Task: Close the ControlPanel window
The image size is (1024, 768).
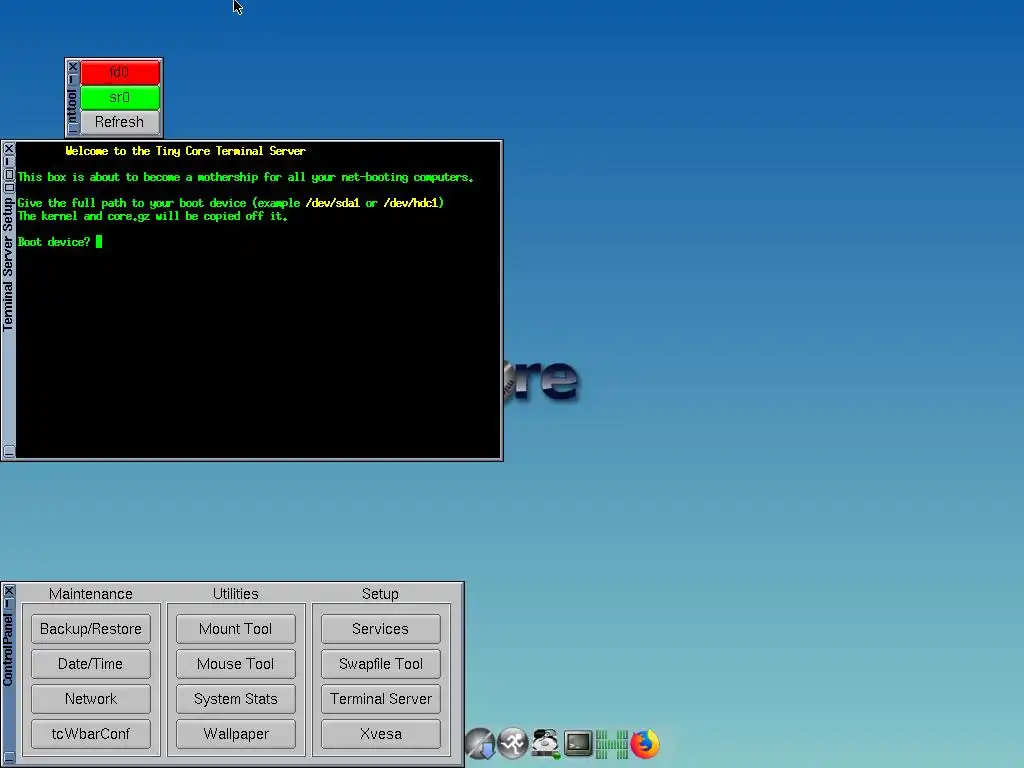Action: pyautogui.click(x=8, y=591)
